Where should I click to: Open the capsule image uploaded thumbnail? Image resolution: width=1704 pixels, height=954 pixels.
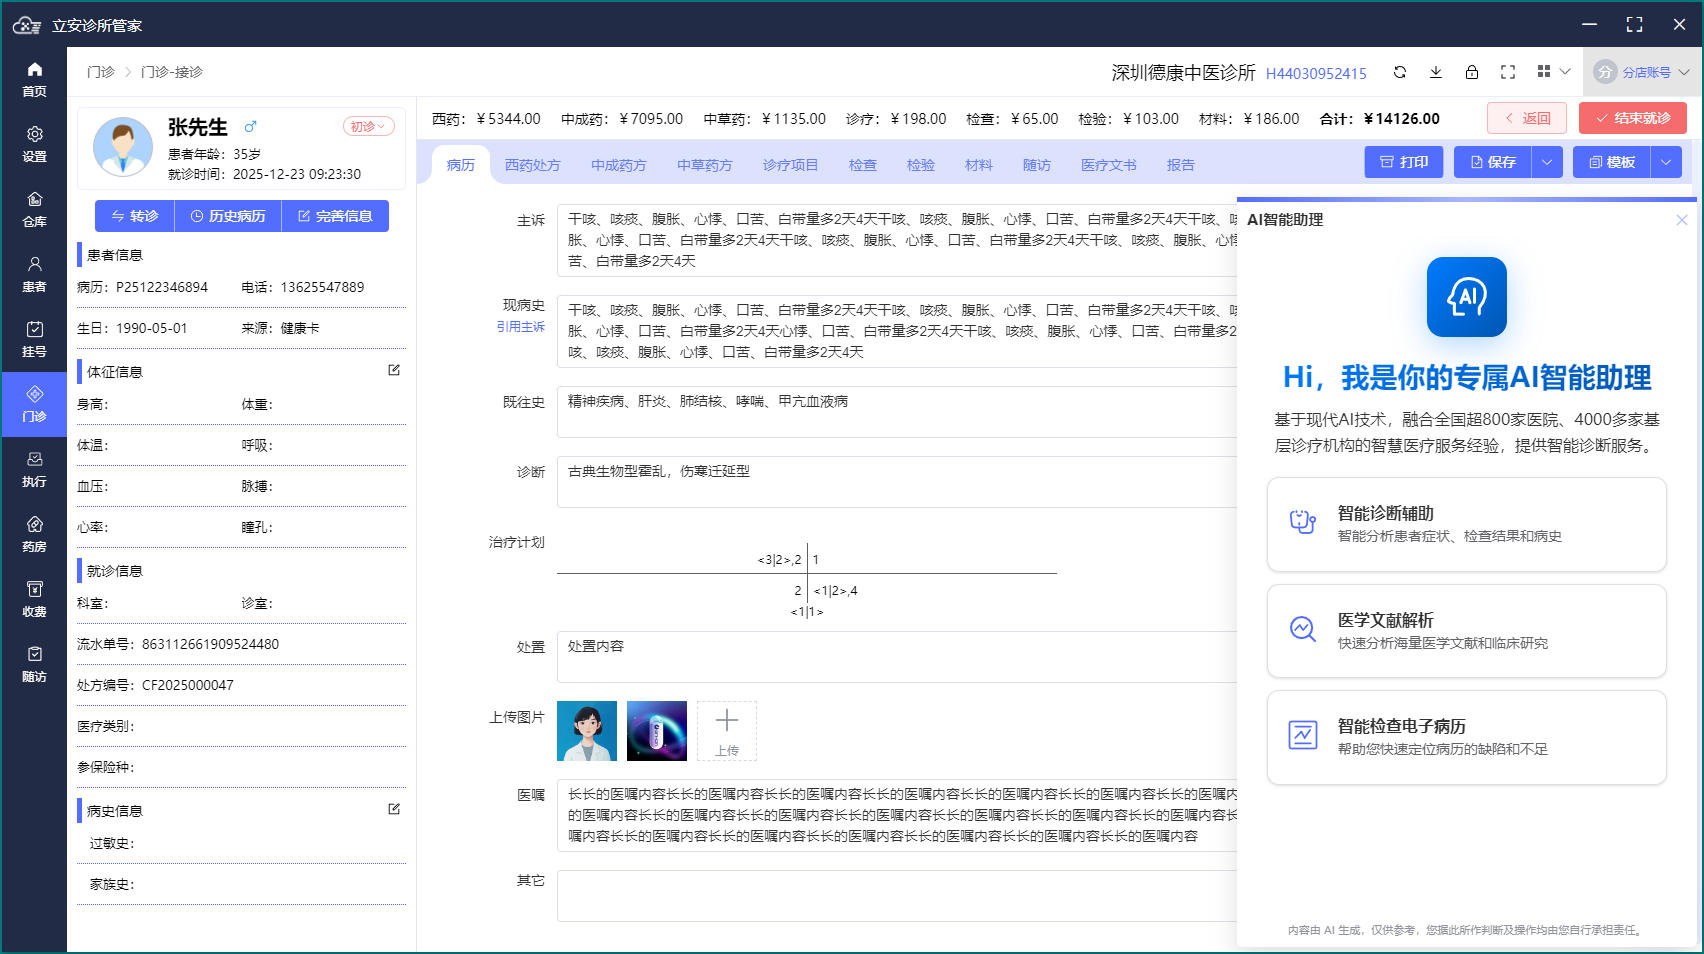[x=657, y=731]
